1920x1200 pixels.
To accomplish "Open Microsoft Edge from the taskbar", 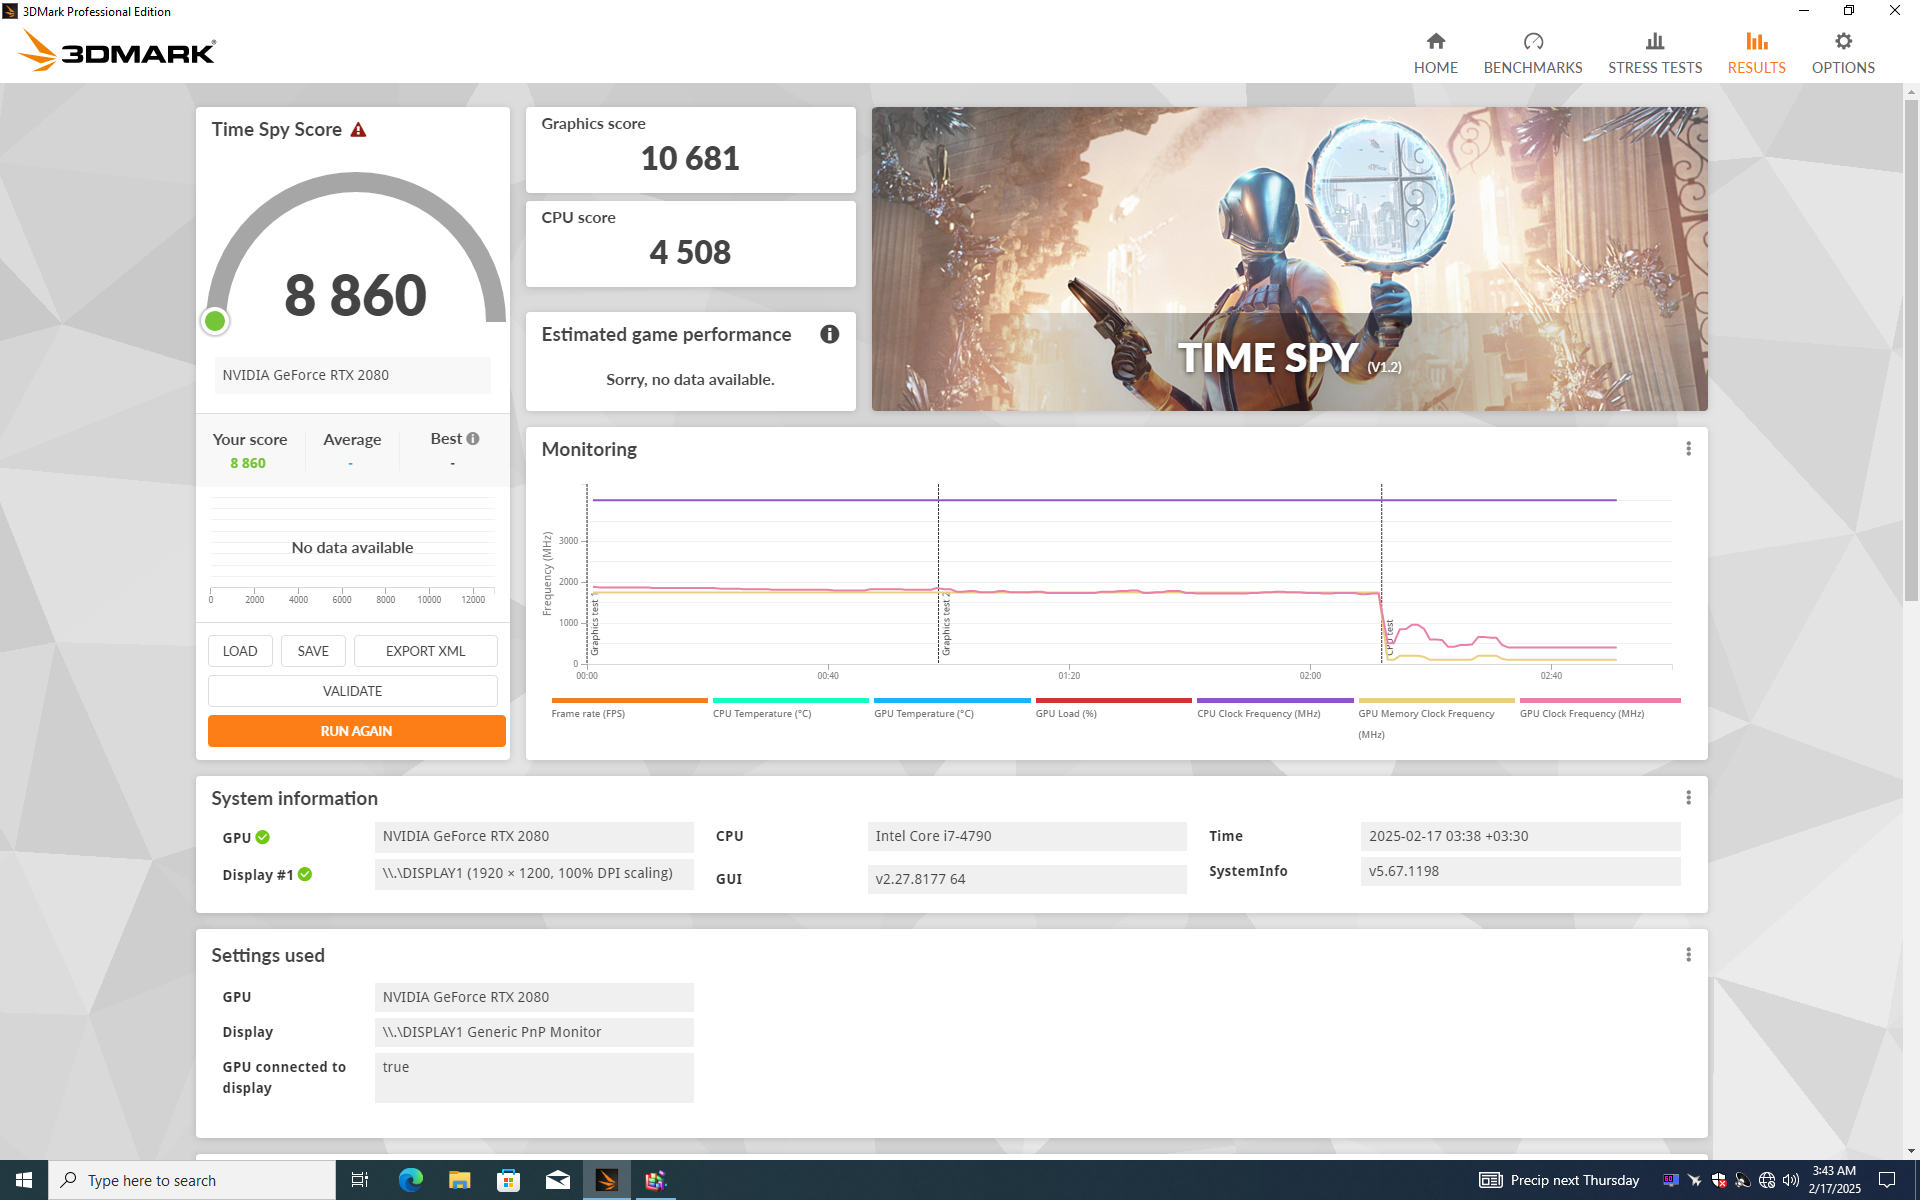I will click(x=410, y=1180).
